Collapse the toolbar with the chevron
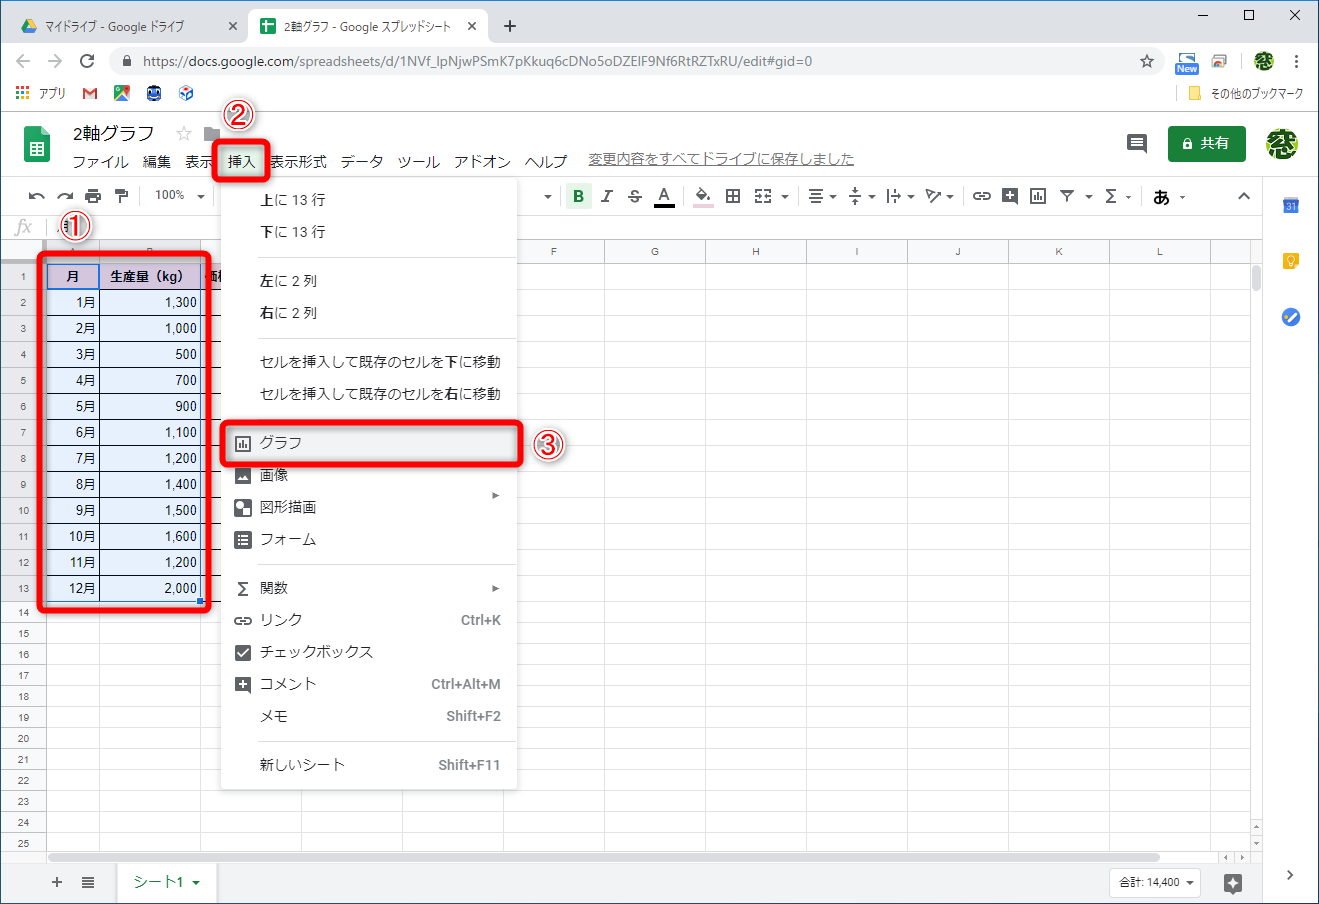 tap(1244, 196)
